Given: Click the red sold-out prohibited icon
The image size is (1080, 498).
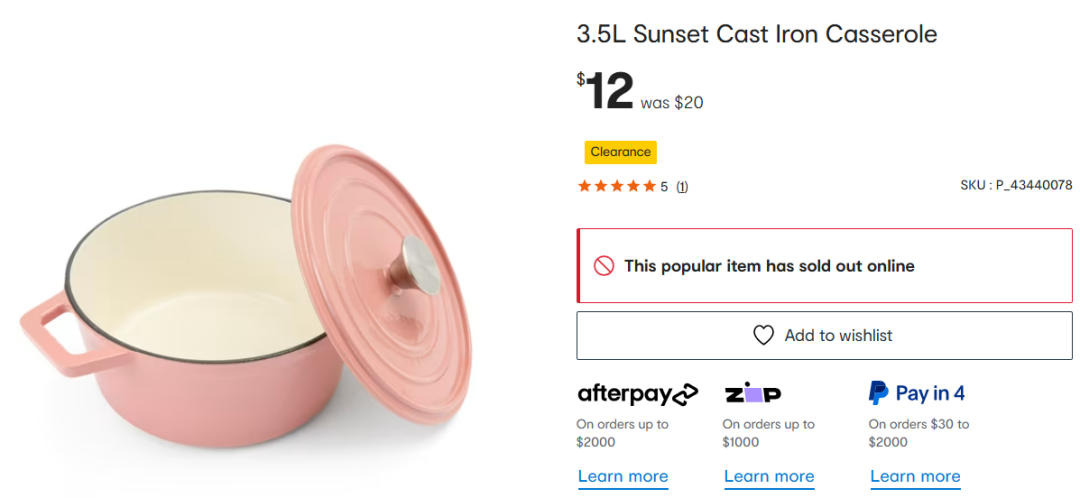Looking at the screenshot, I should (603, 266).
